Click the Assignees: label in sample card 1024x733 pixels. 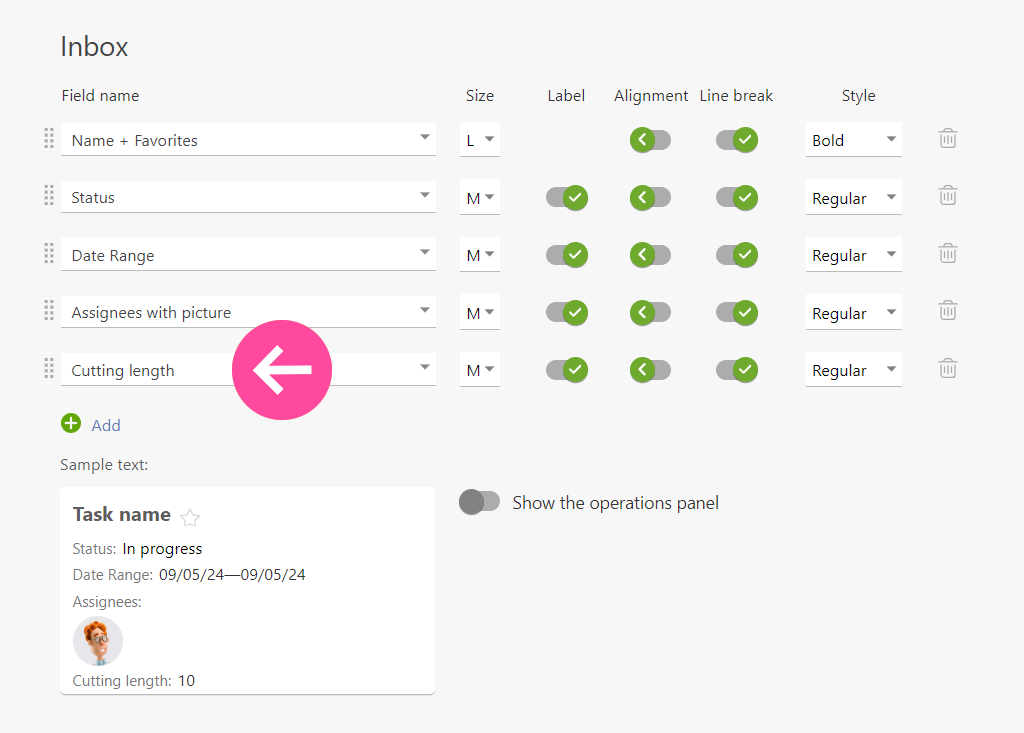(x=106, y=602)
